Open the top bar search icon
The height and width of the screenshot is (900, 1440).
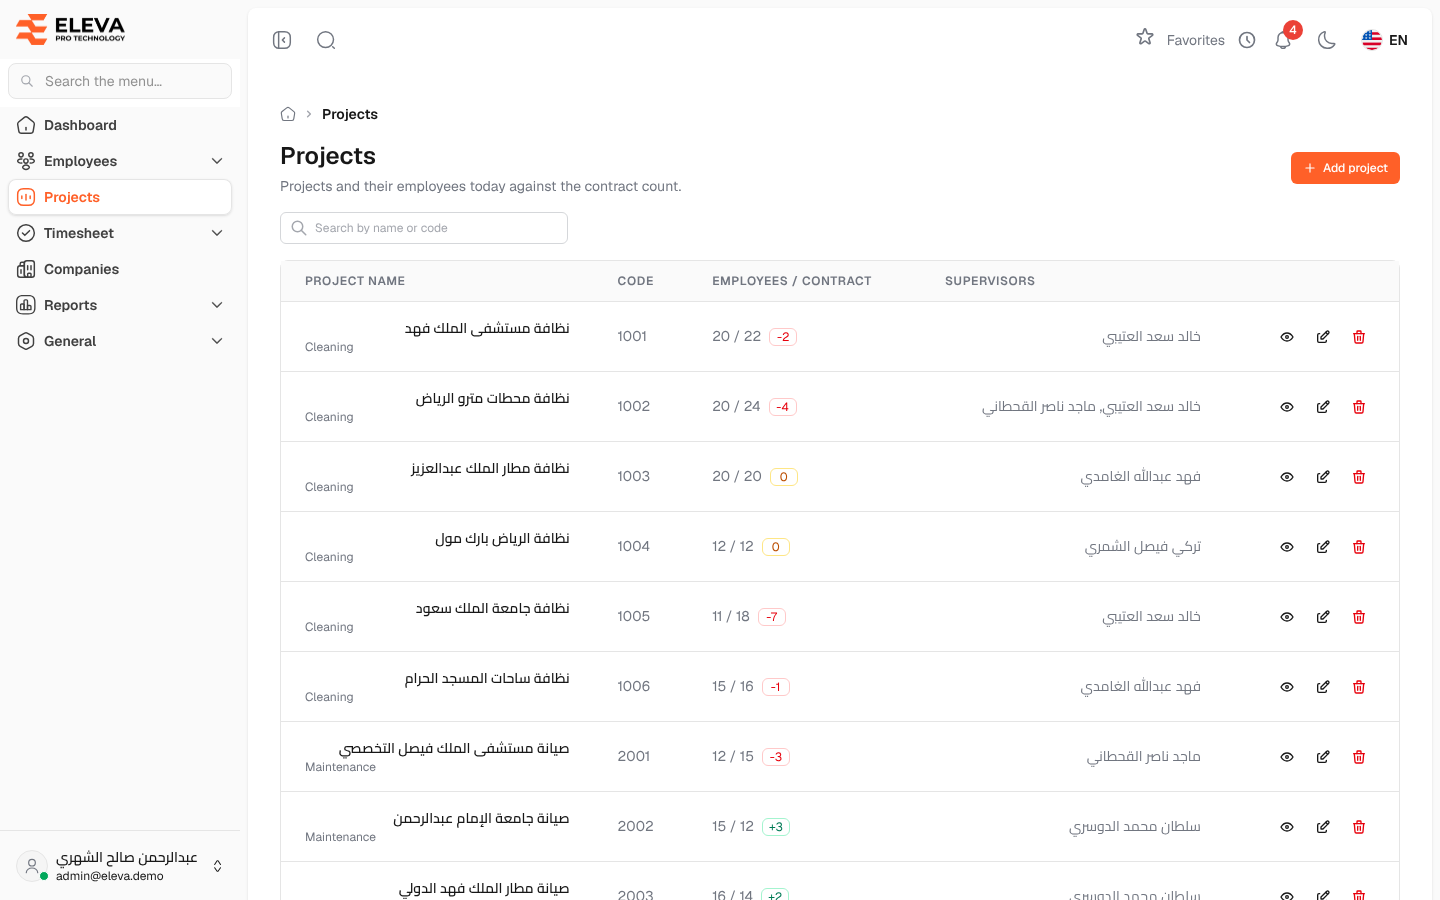(x=326, y=40)
